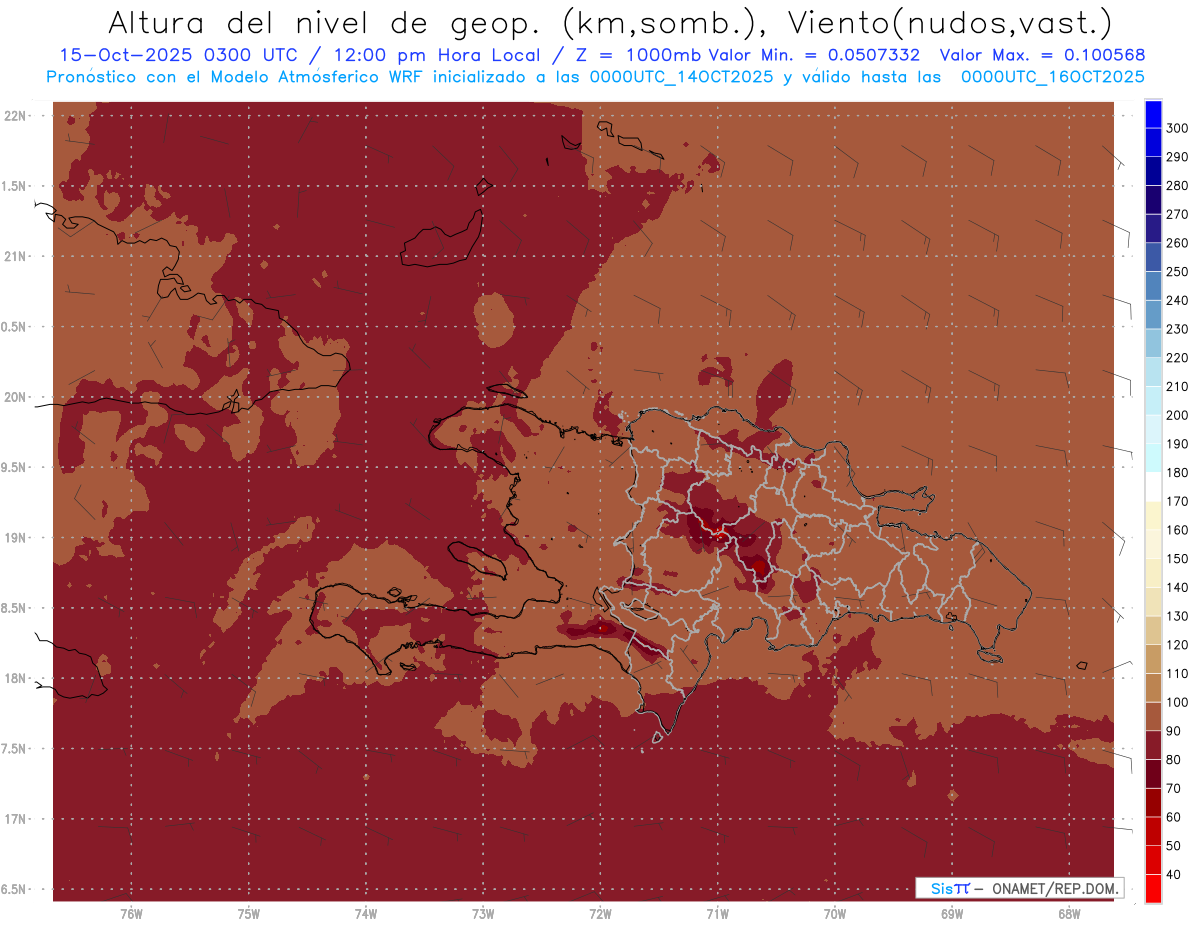Screen dimensions: 1200x927
Task: Choose the dark maroon swatch between 70 and 80
Action: click(1152, 774)
